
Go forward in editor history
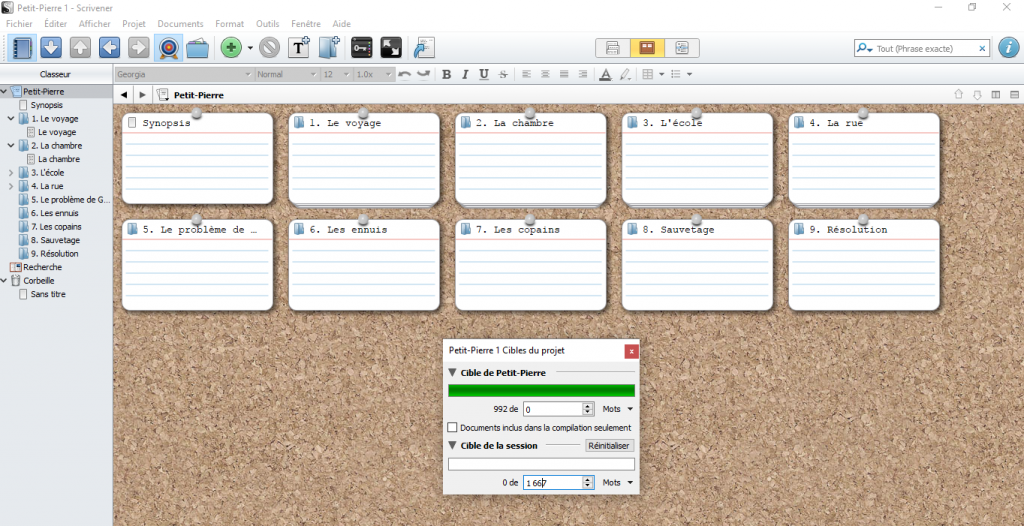(142, 95)
